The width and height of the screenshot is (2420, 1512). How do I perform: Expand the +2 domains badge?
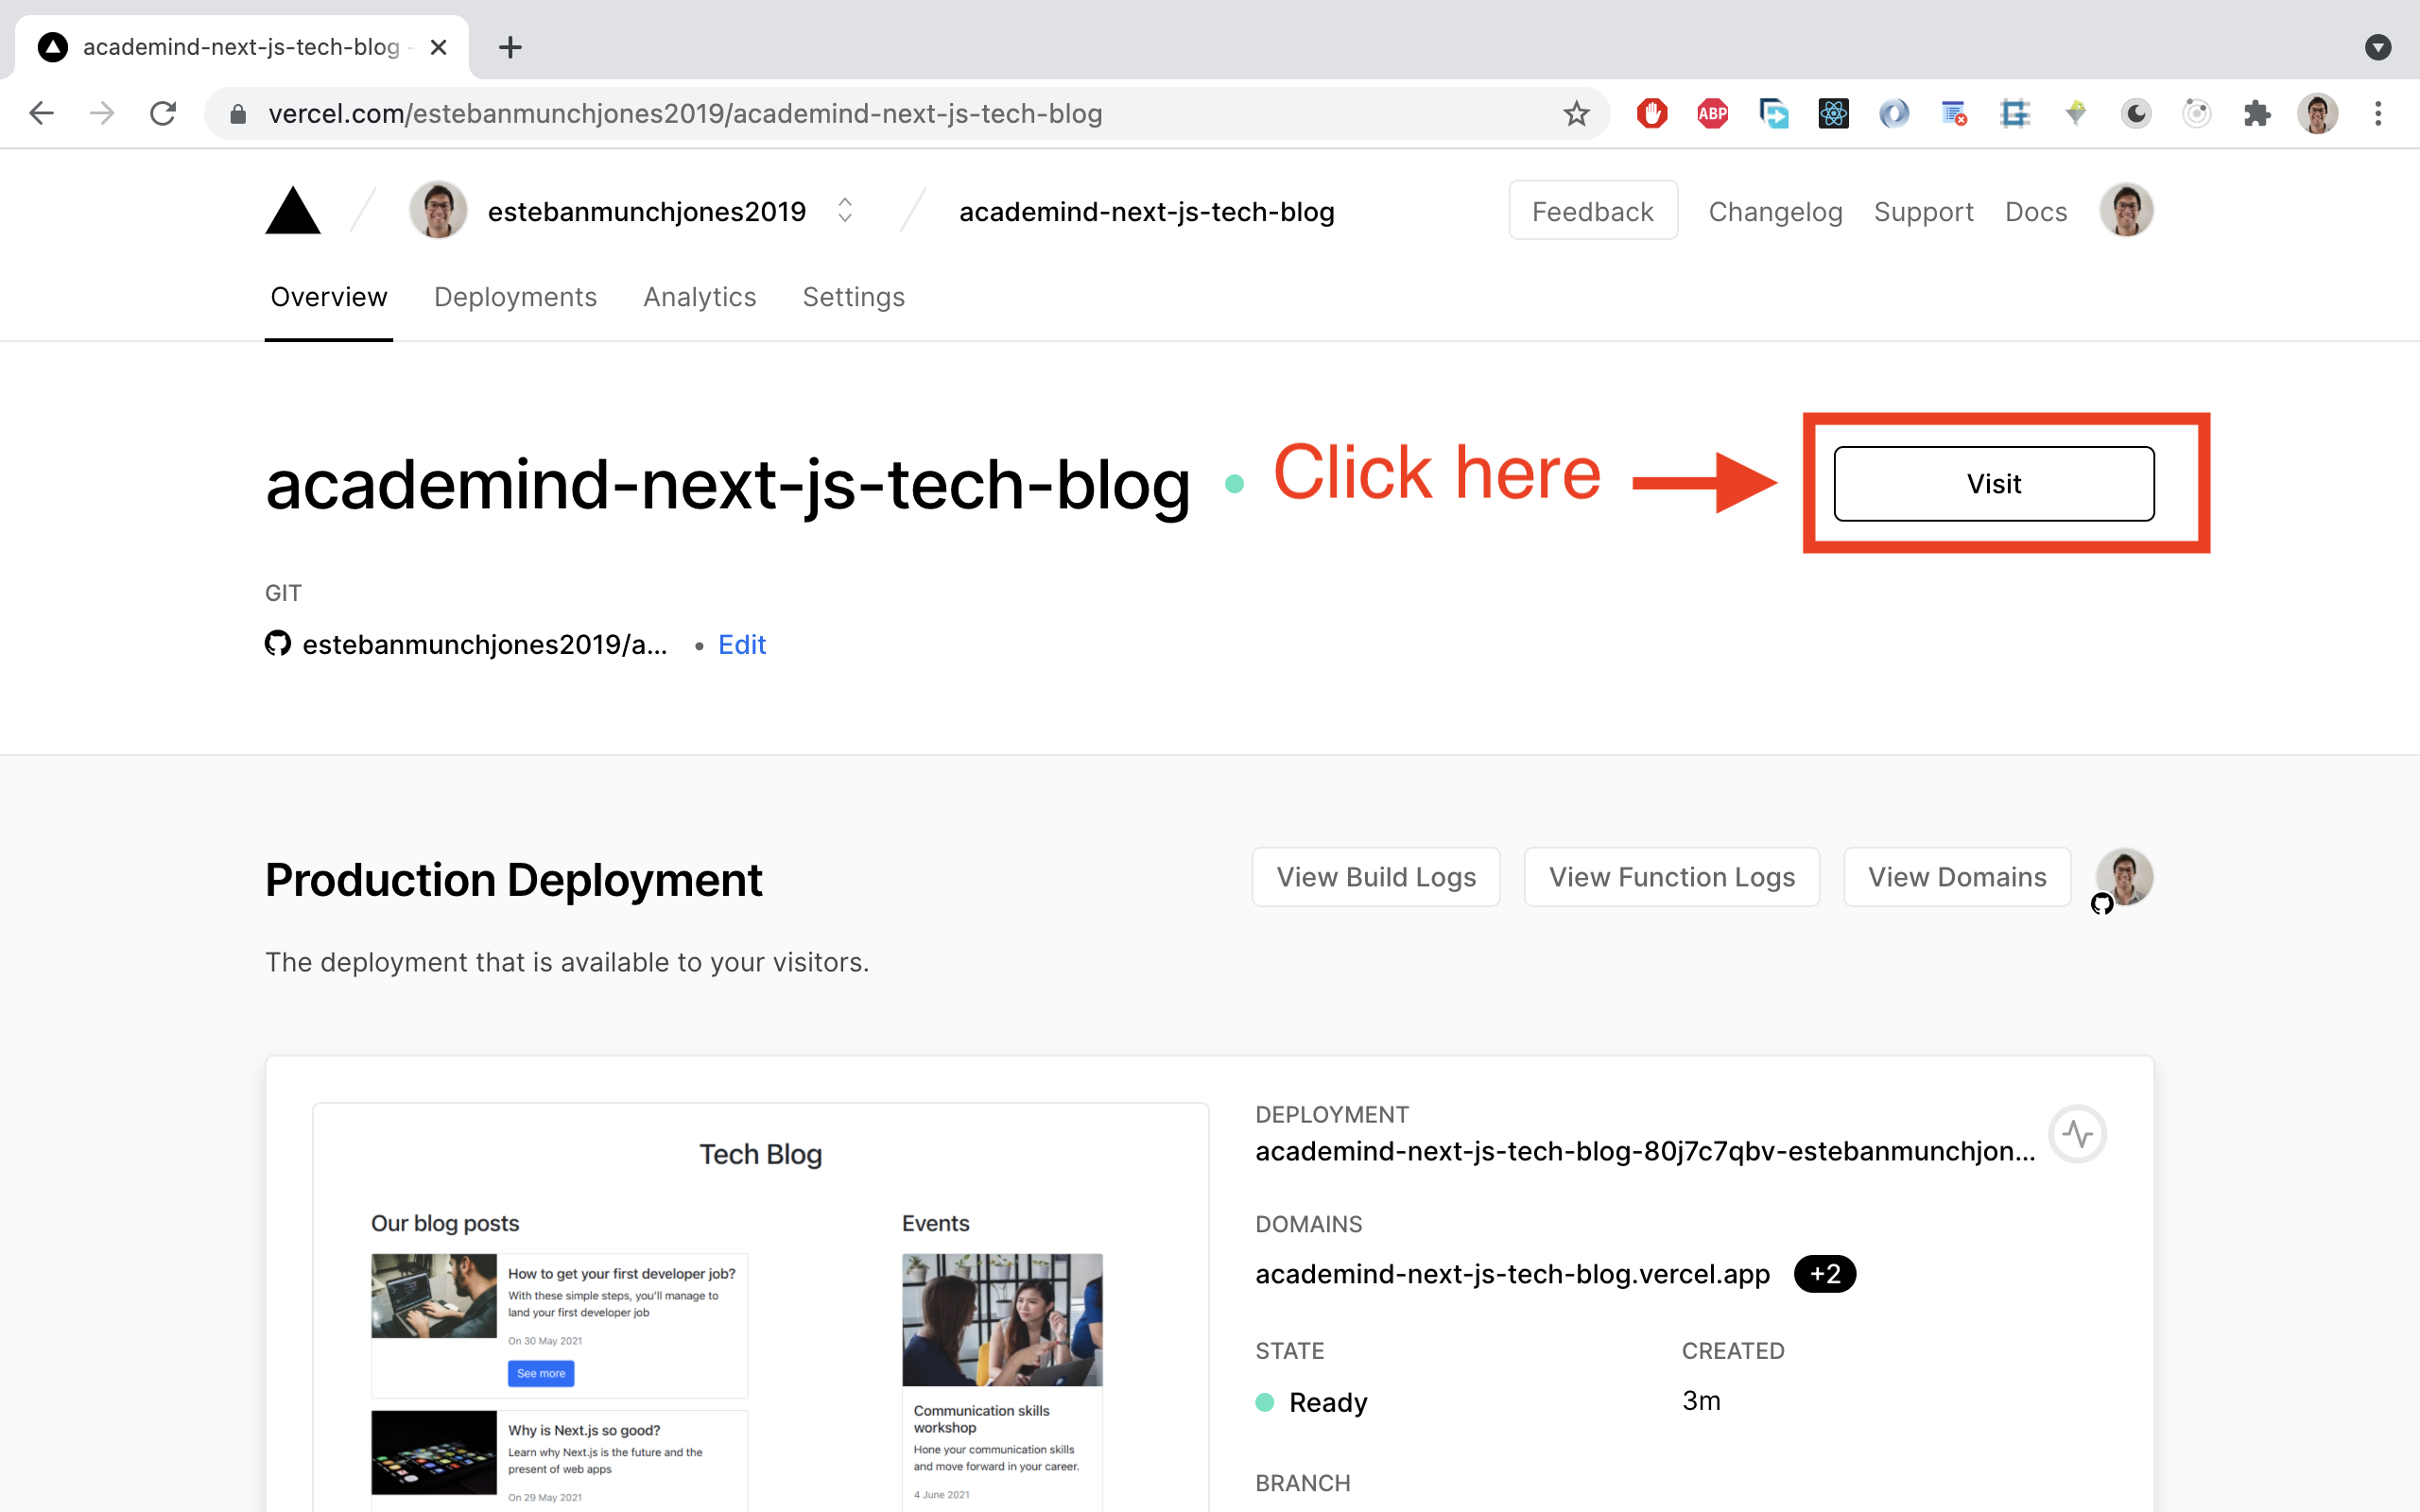click(x=1825, y=1274)
